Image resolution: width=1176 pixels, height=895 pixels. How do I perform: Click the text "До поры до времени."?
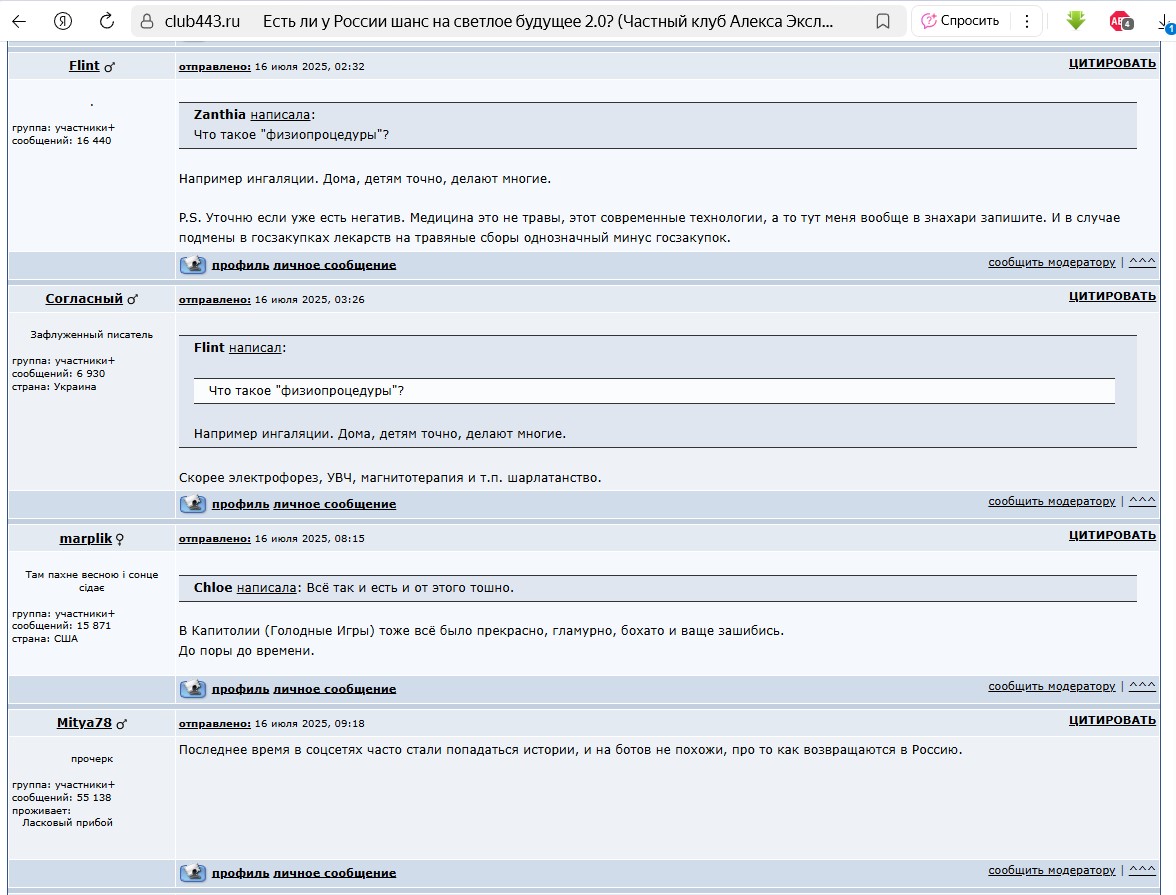tap(246, 650)
